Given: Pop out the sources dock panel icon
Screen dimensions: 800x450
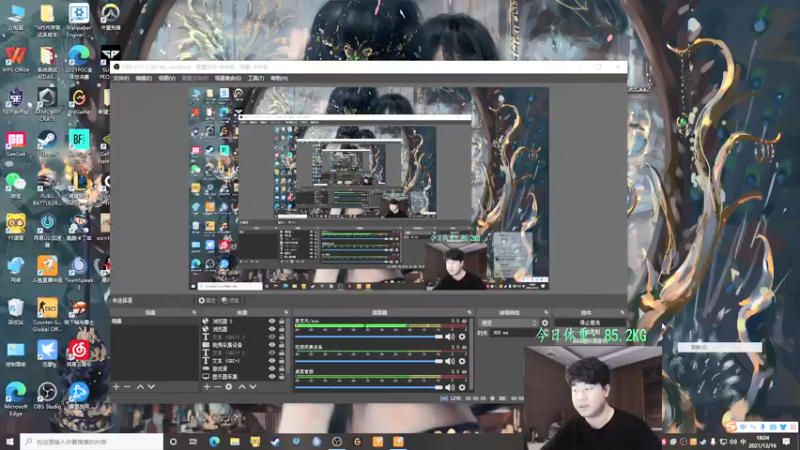Looking at the screenshot, I should (286, 312).
